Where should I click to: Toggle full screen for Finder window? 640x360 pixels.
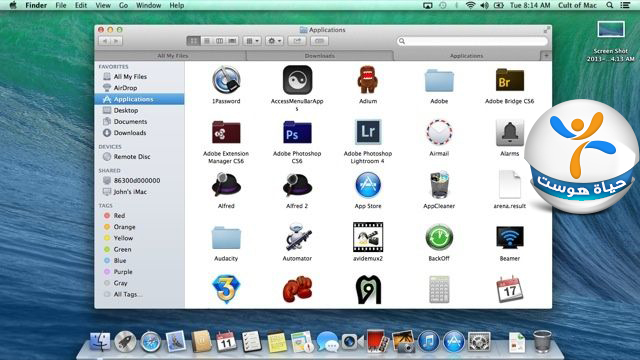click(546, 30)
